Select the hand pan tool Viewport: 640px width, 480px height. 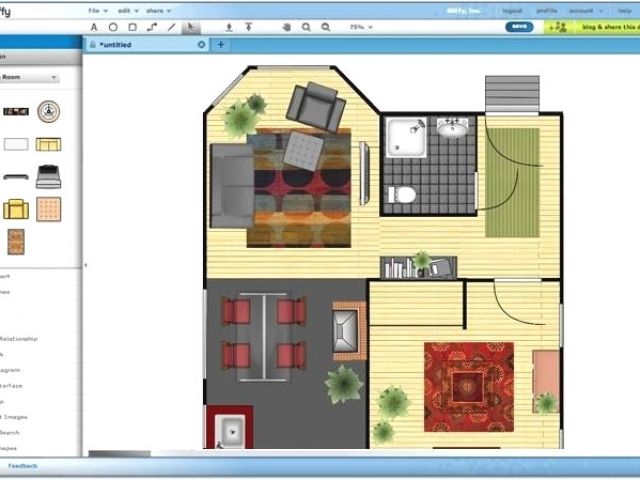287,27
